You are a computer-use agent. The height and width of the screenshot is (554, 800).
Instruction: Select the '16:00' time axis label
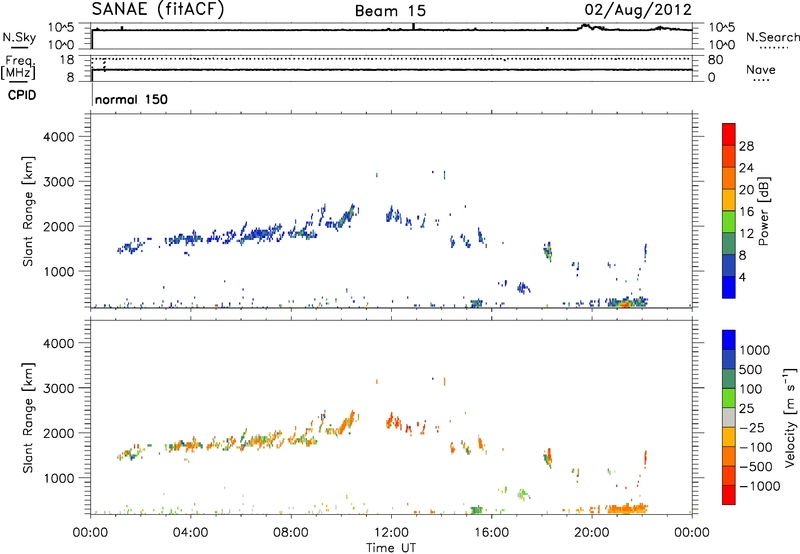click(x=491, y=533)
